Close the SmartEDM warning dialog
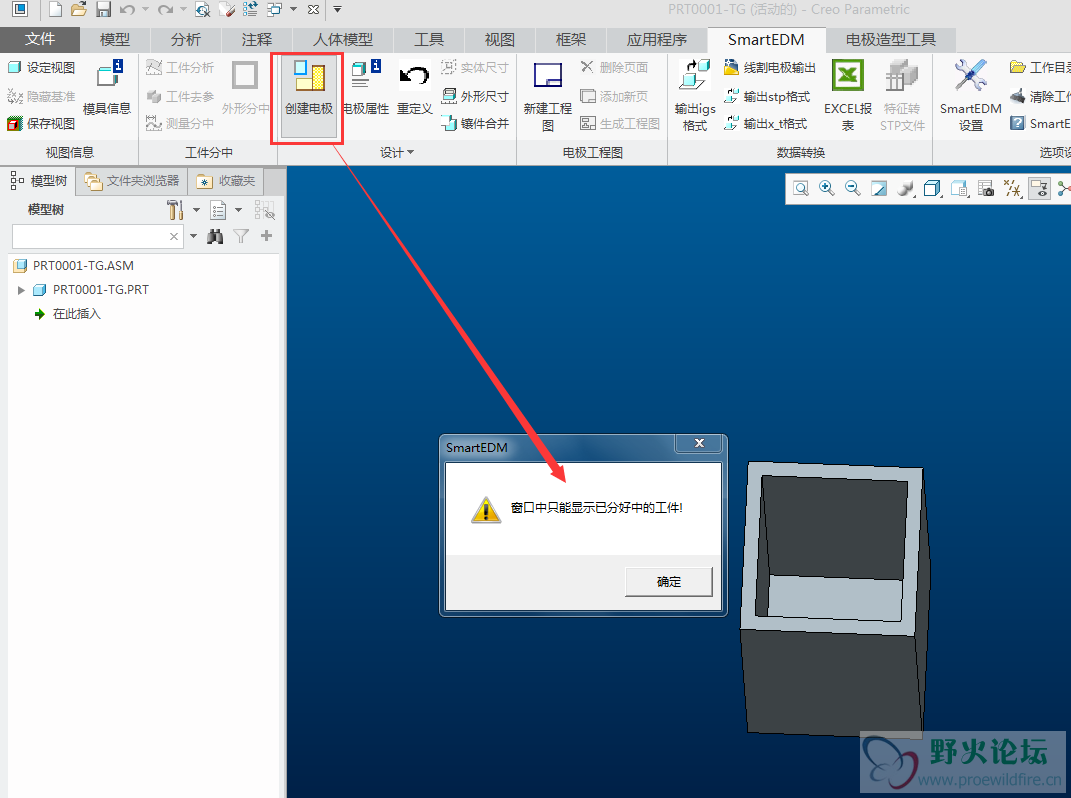 click(699, 443)
